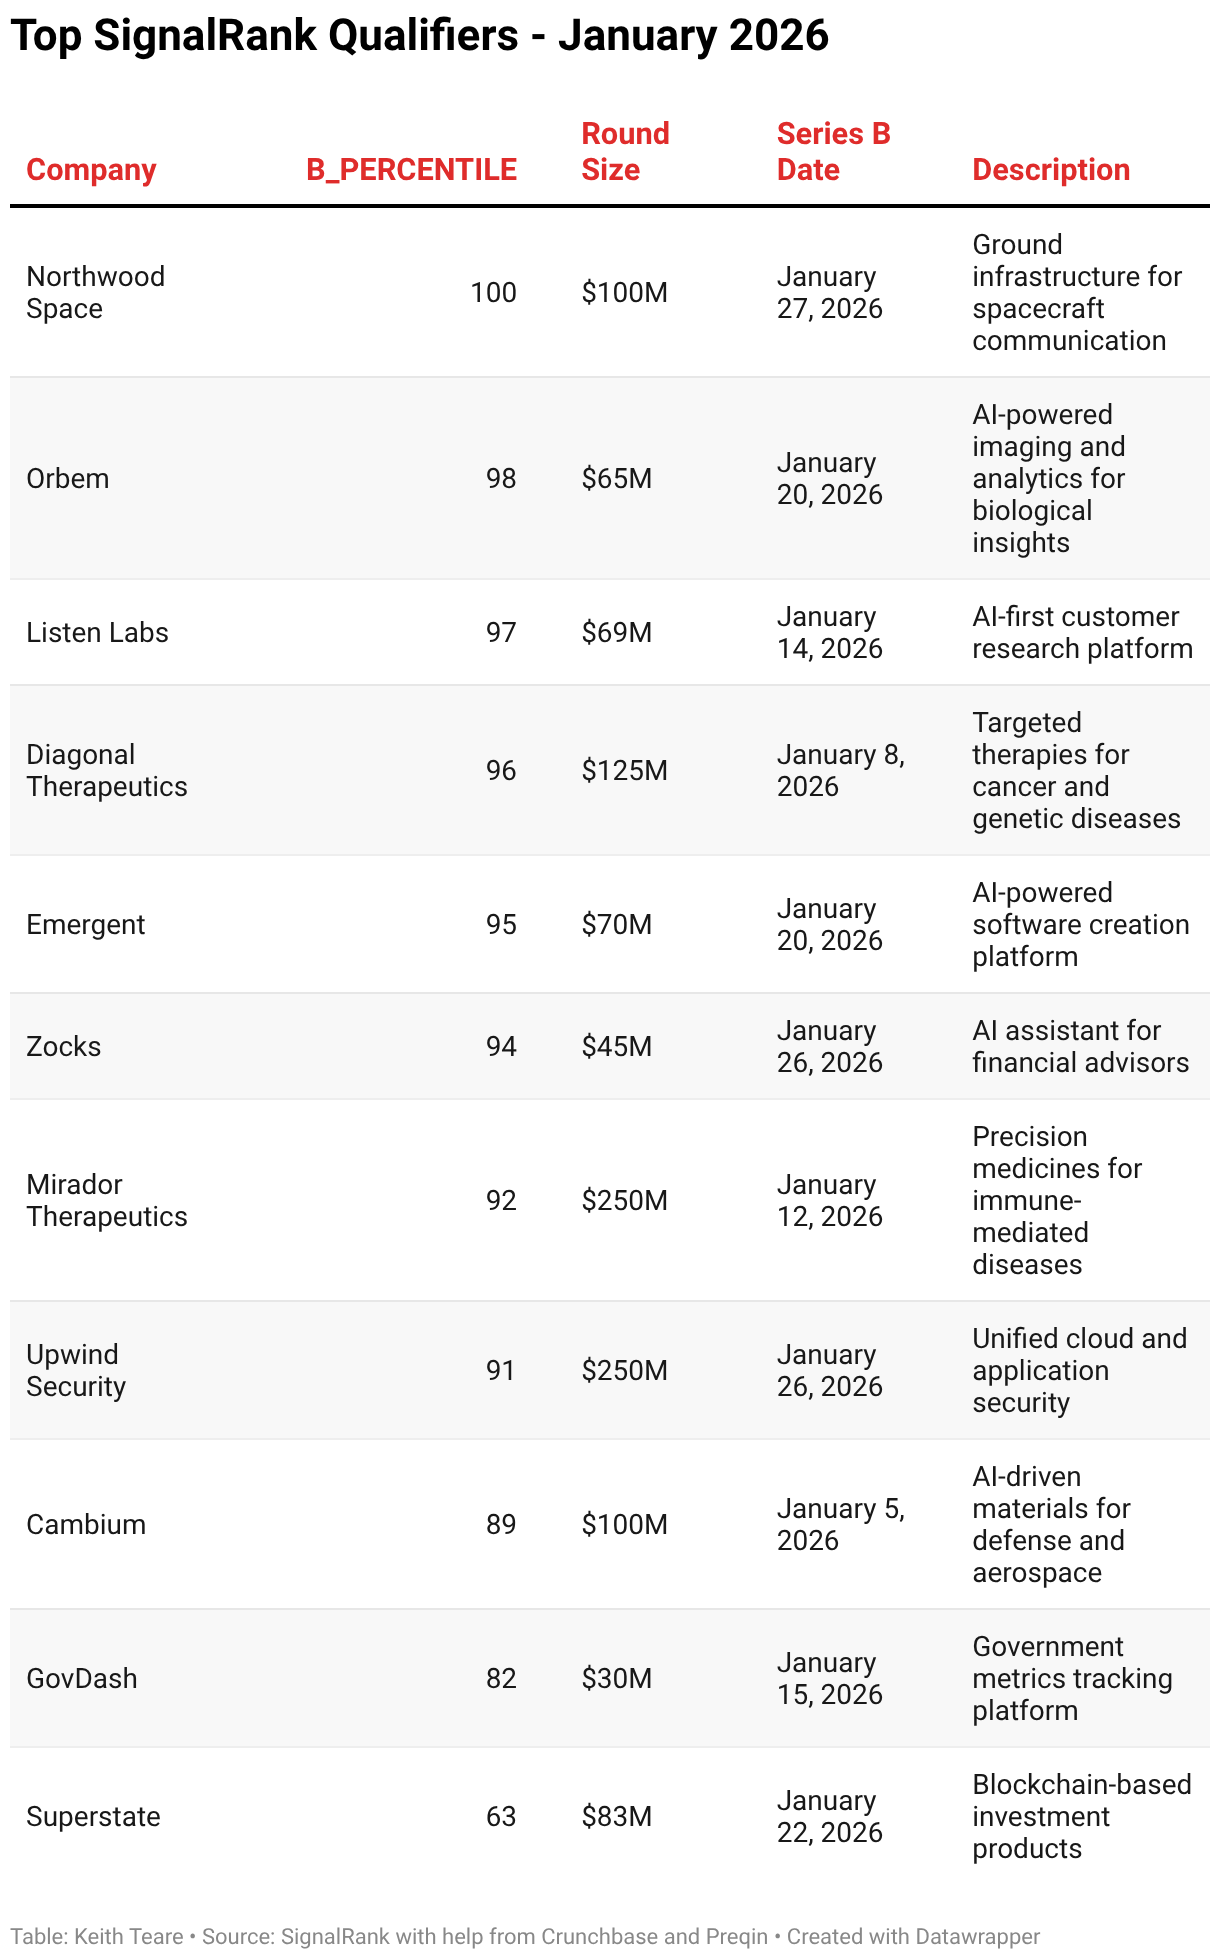Click the Cambium company name

[x=86, y=1524]
